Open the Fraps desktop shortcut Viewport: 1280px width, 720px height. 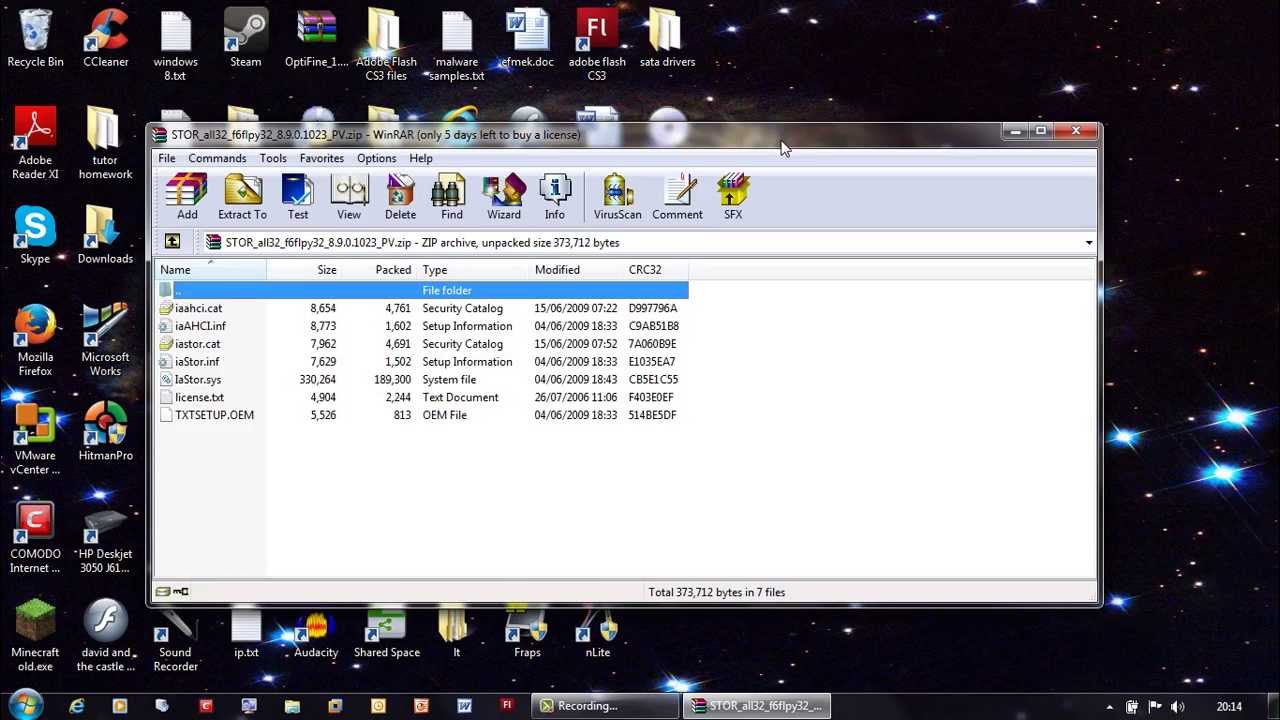(x=527, y=635)
